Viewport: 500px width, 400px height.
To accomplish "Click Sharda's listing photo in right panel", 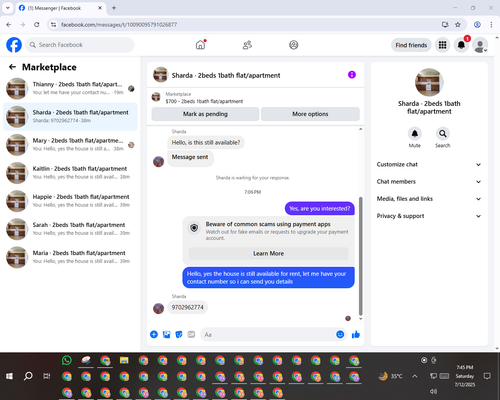I will click(429, 82).
